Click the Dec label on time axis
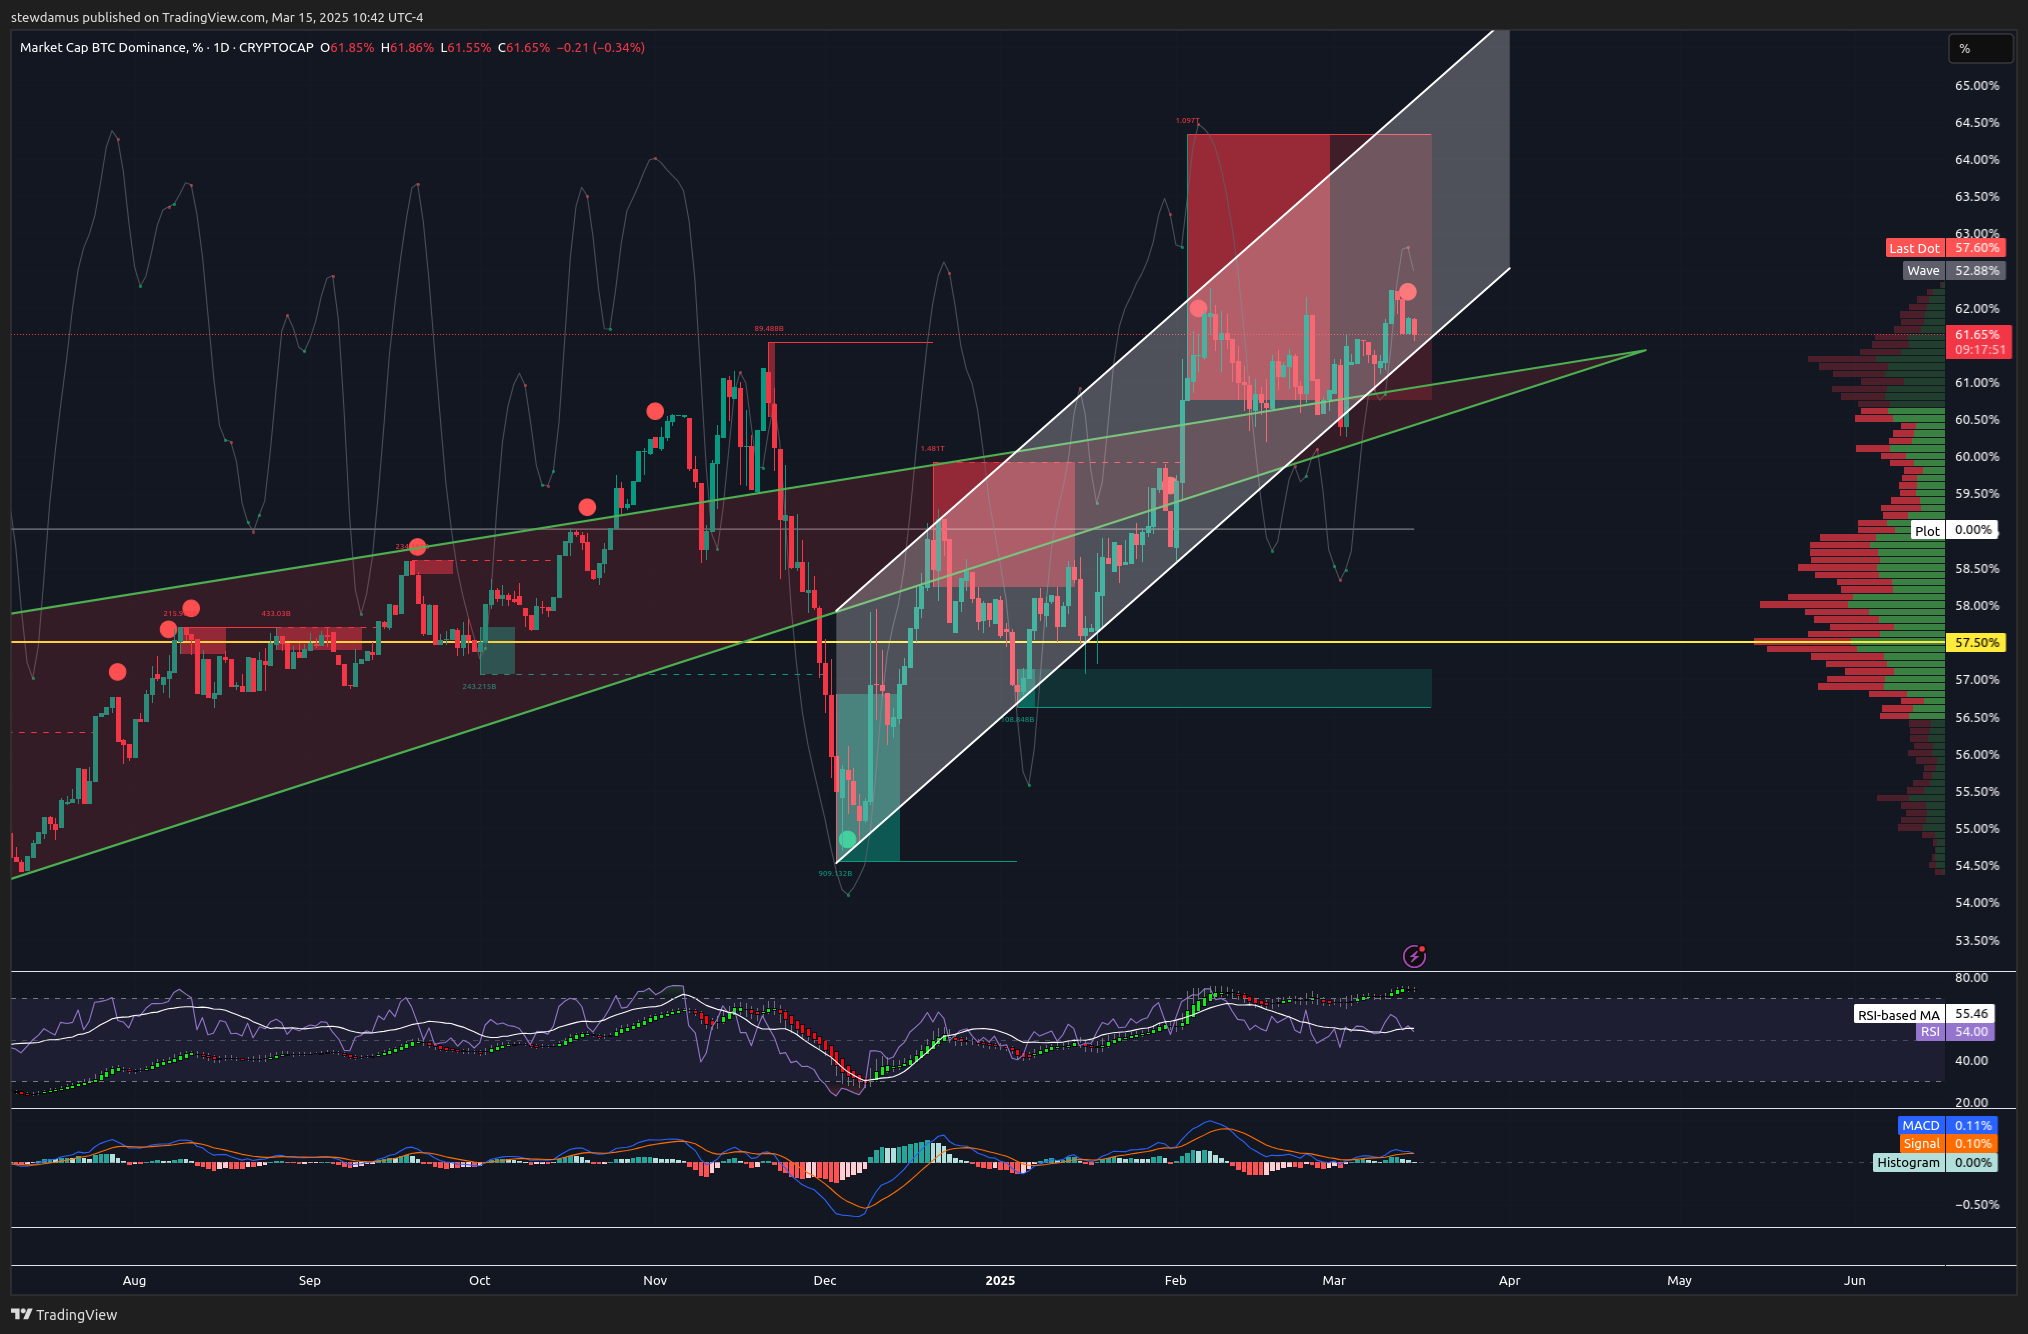2028x1334 pixels. click(825, 1280)
